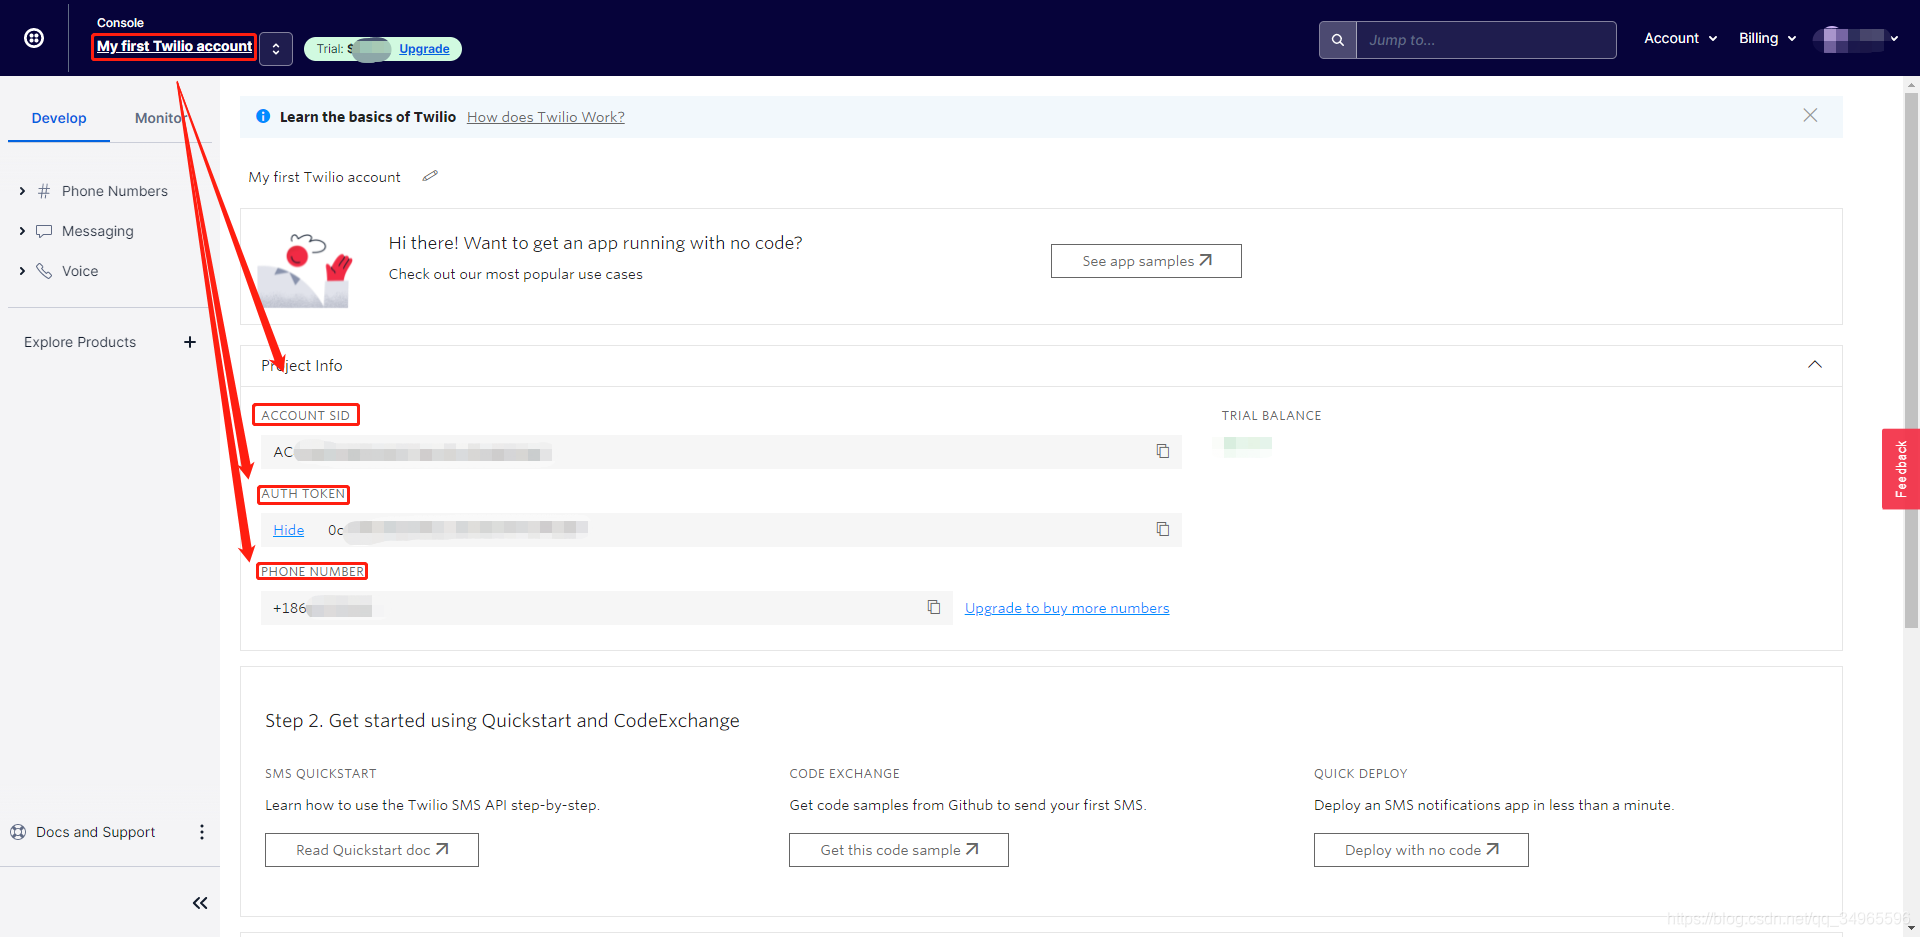Click the Upgrade link in trial badge
The image size is (1920, 937).
pos(424,49)
